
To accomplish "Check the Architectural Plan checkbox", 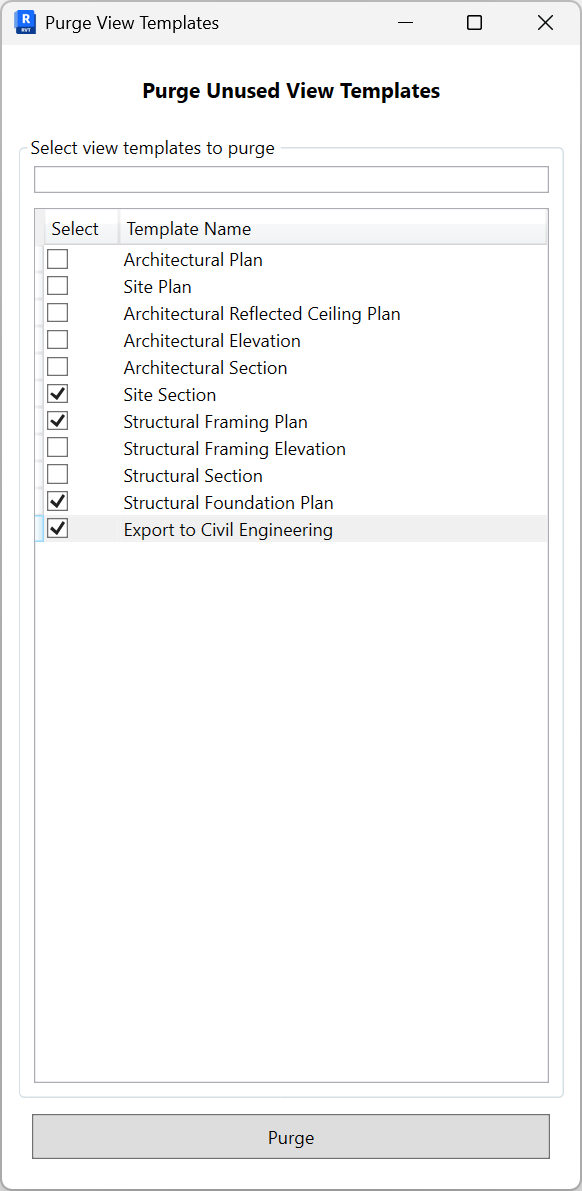I will pyautogui.click(x=57, y=258).
